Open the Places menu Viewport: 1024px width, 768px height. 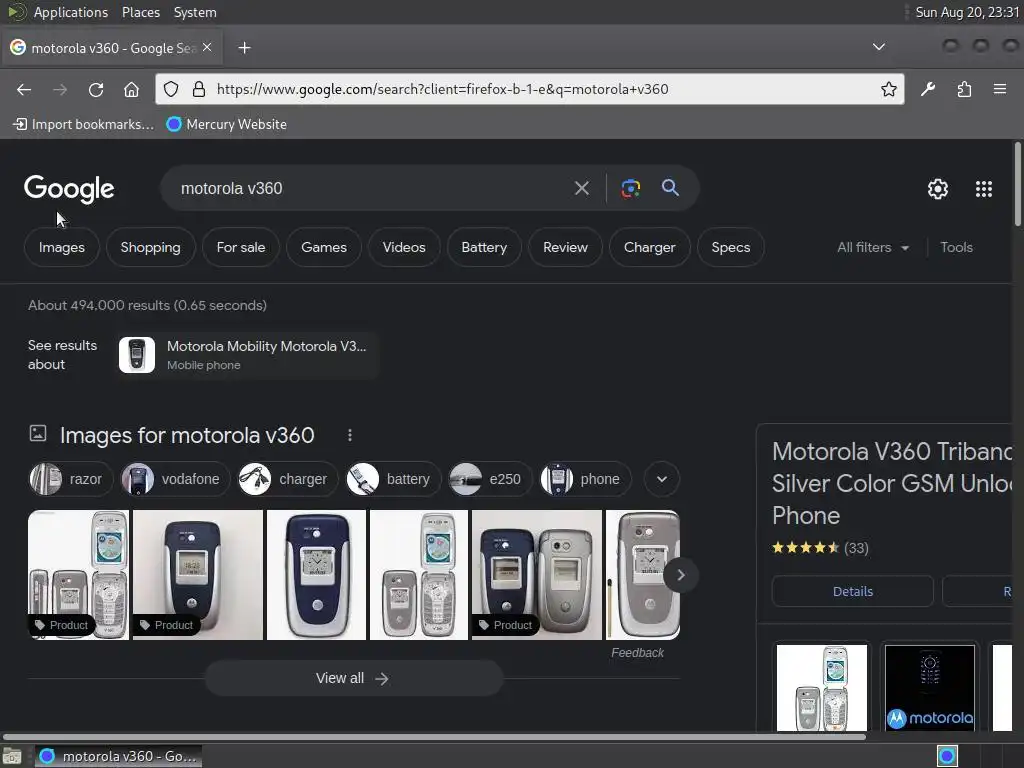(141, 12)
